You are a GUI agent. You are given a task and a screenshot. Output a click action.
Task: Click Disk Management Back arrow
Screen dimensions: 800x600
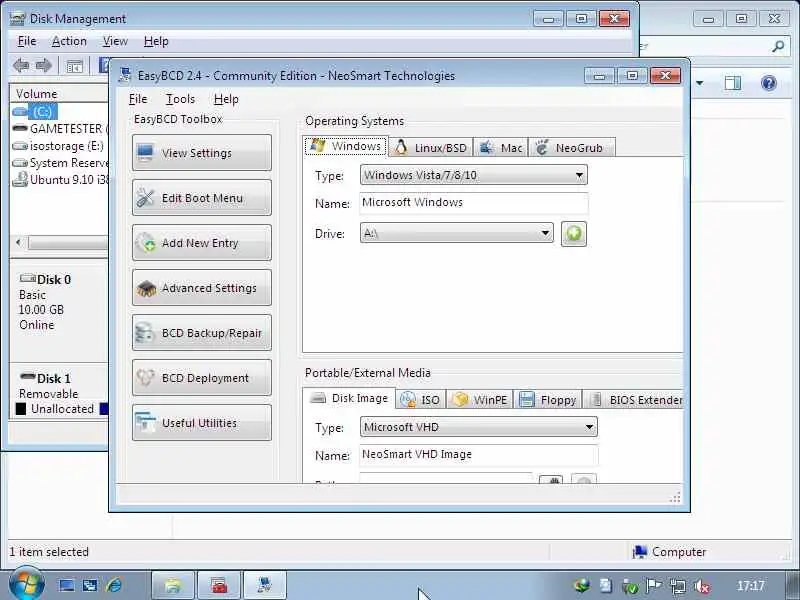tap(20, 65)
